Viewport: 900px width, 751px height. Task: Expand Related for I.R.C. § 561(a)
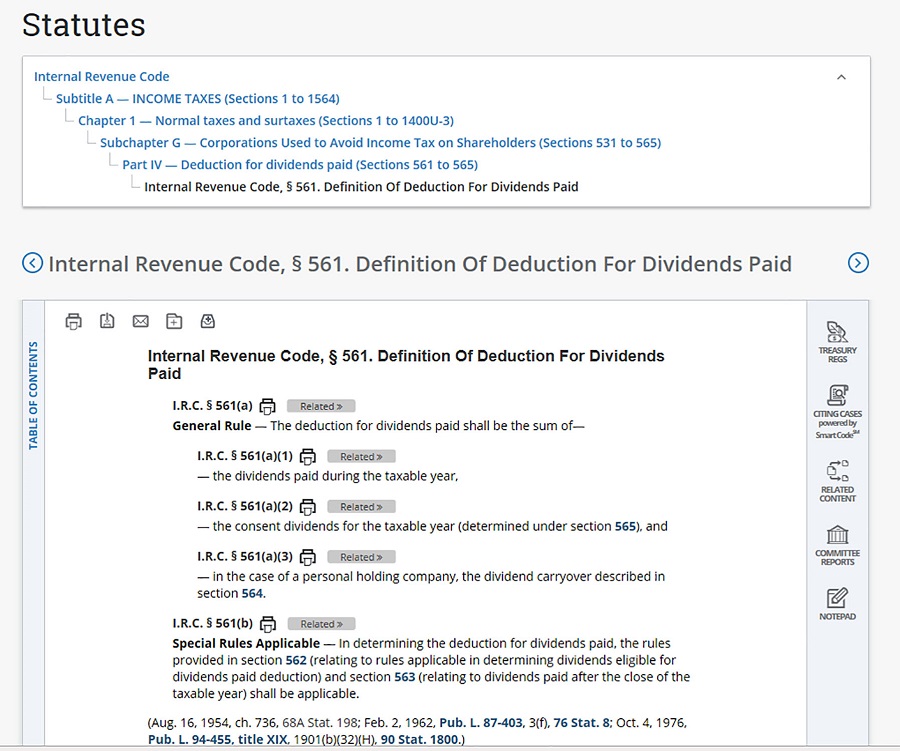click(x=321, y=406)
